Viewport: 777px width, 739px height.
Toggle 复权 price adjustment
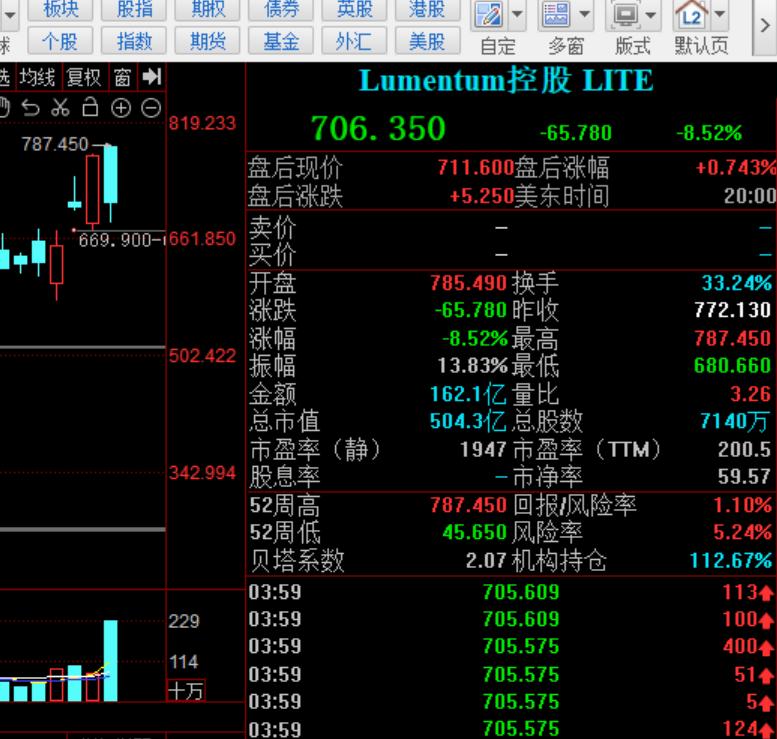(84, 77)
